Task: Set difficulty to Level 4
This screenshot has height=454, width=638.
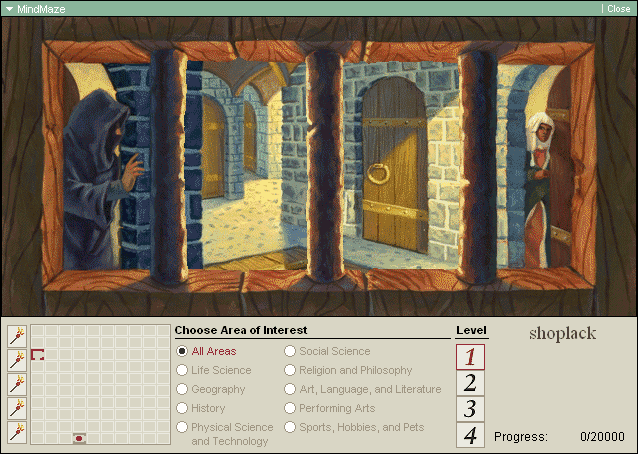Action: [470, 435]
